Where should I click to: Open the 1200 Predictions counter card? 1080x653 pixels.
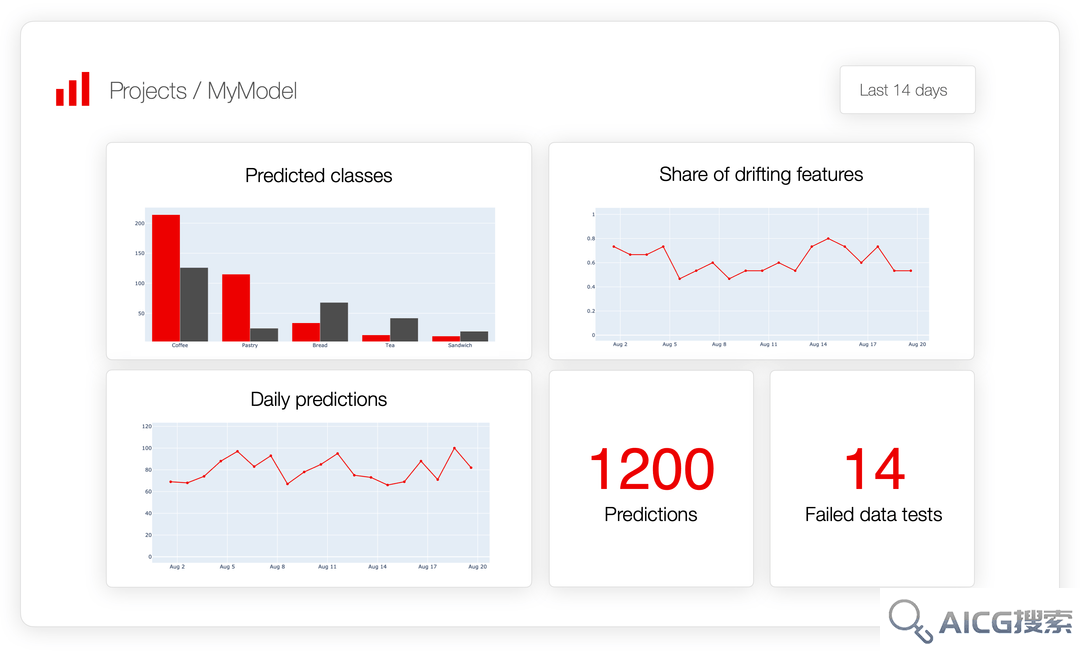(x=651, y=479)
